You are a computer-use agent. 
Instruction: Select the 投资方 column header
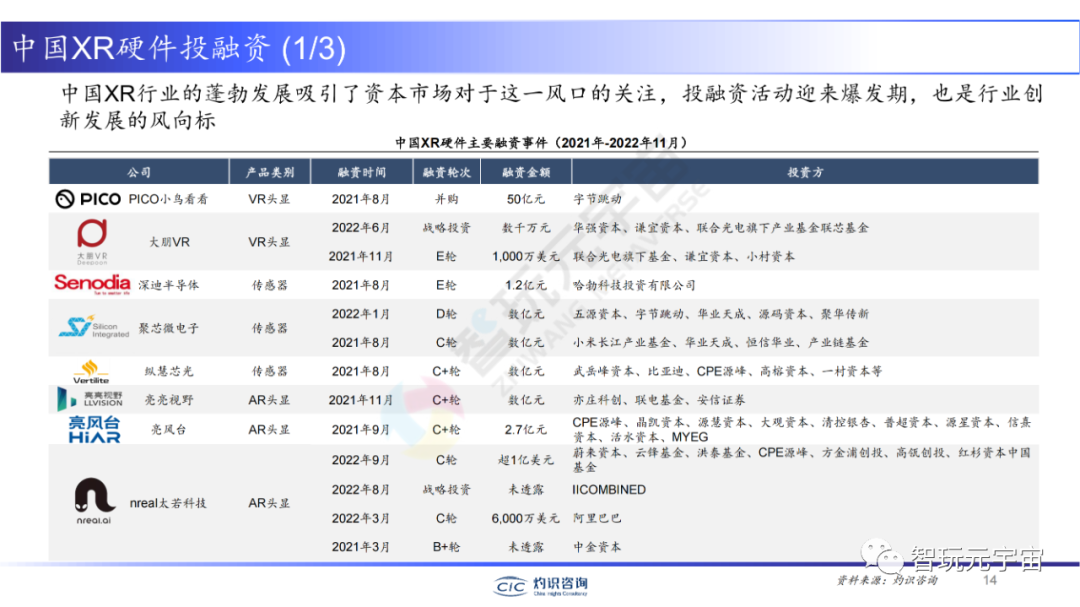pos(804,172)
